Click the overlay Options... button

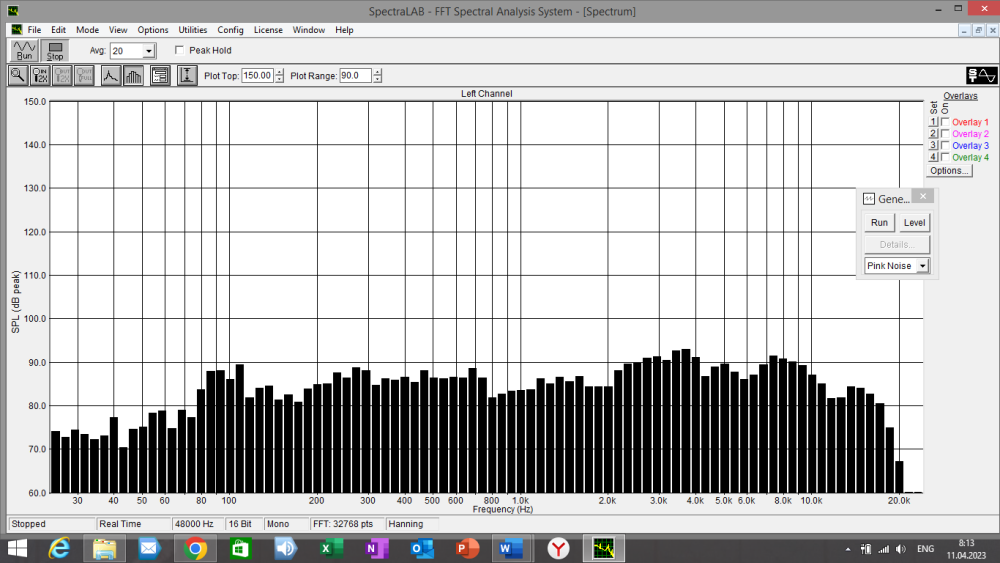(x=949, y=171)
